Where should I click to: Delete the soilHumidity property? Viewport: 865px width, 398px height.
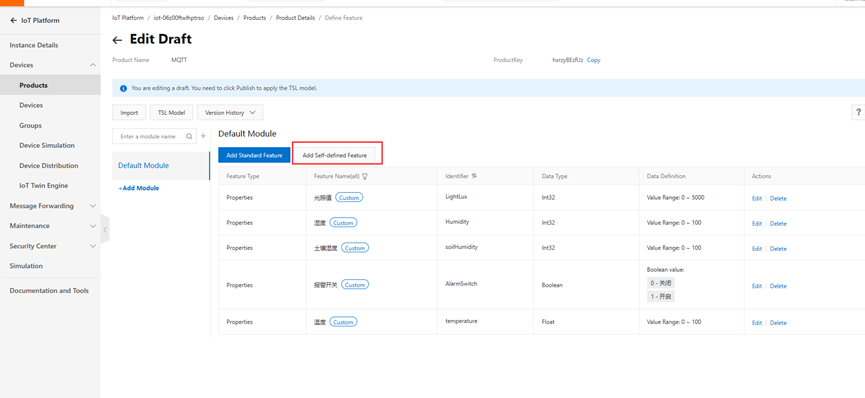[x=778, y=249]
